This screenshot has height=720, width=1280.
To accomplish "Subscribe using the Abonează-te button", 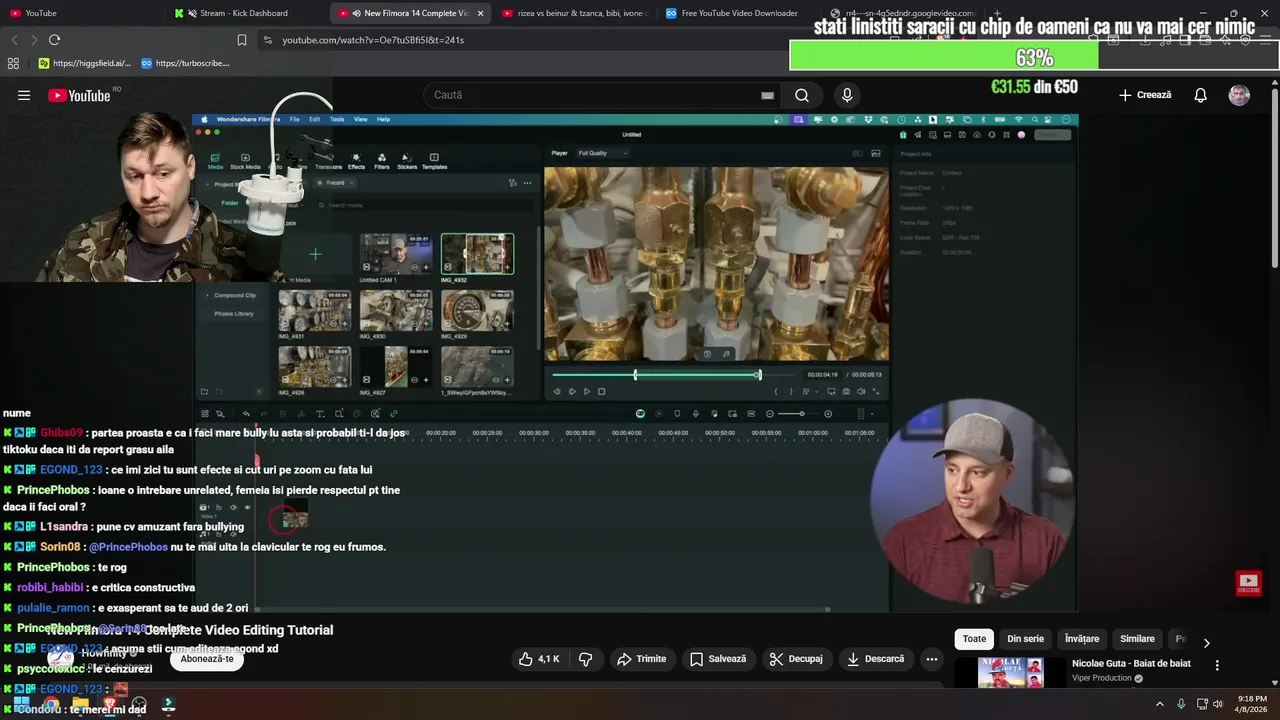I will click(207, 659).
